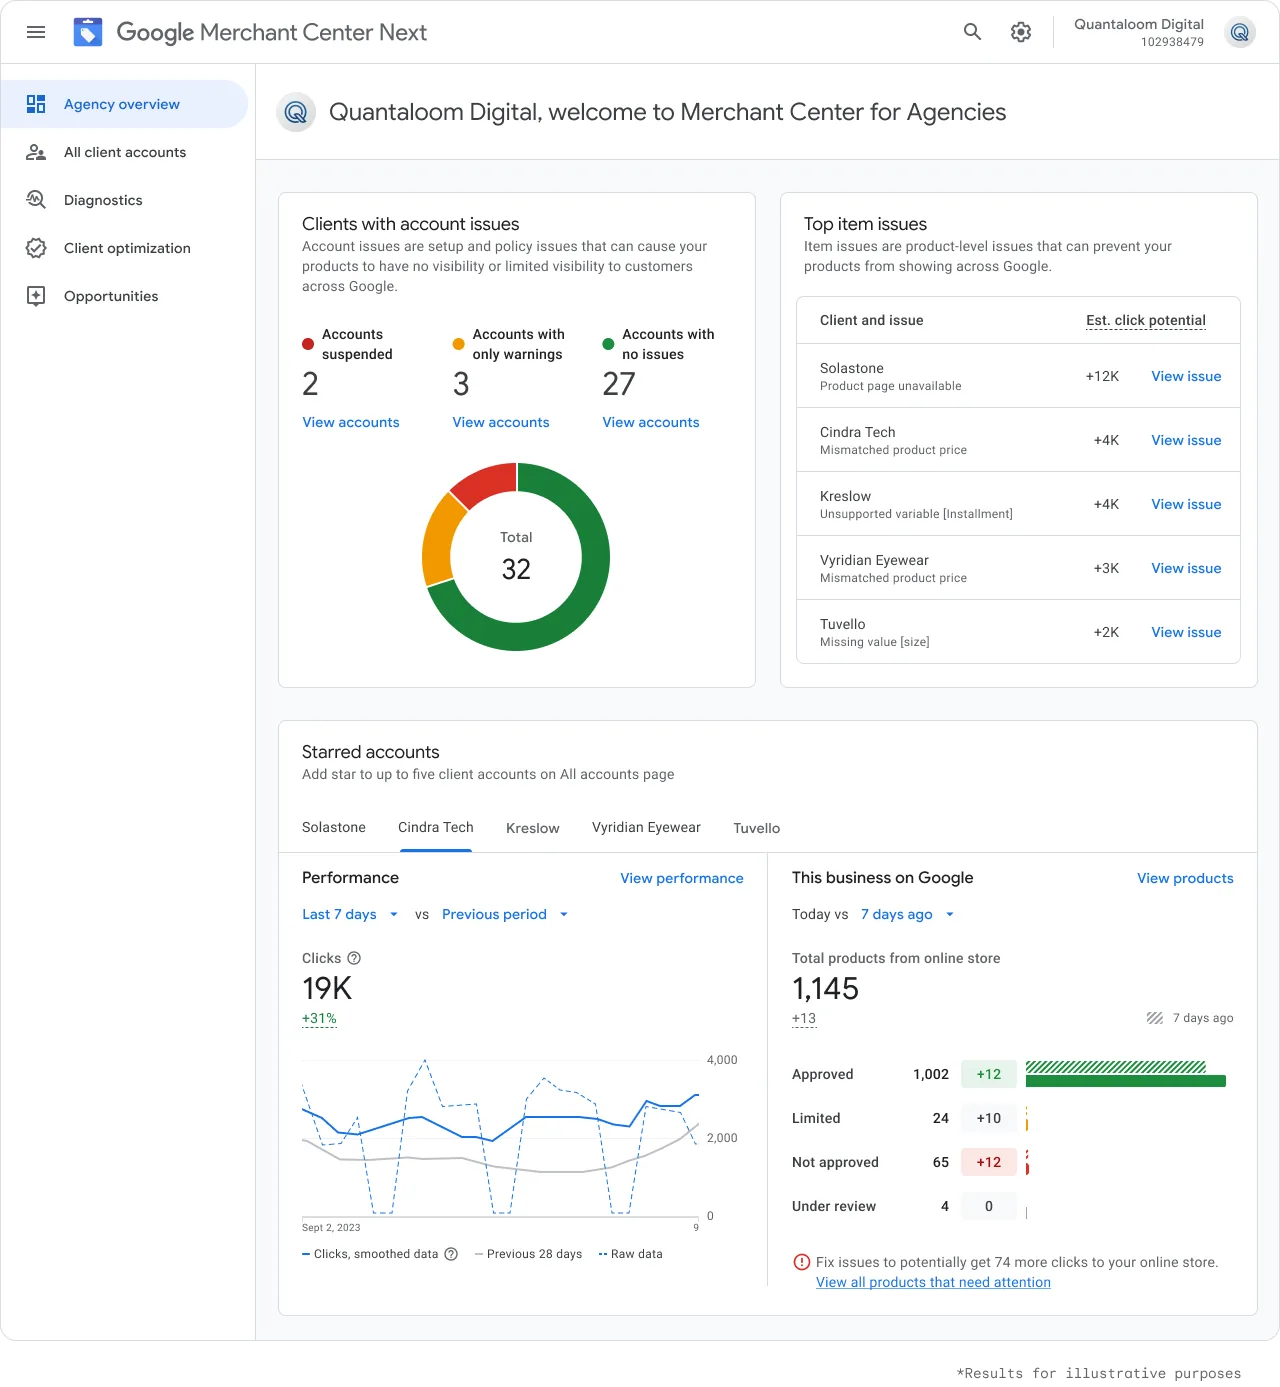This screenshot has width=1280, height=1387.
Task: Click the +13 total products change
Action: point(804,1018)
